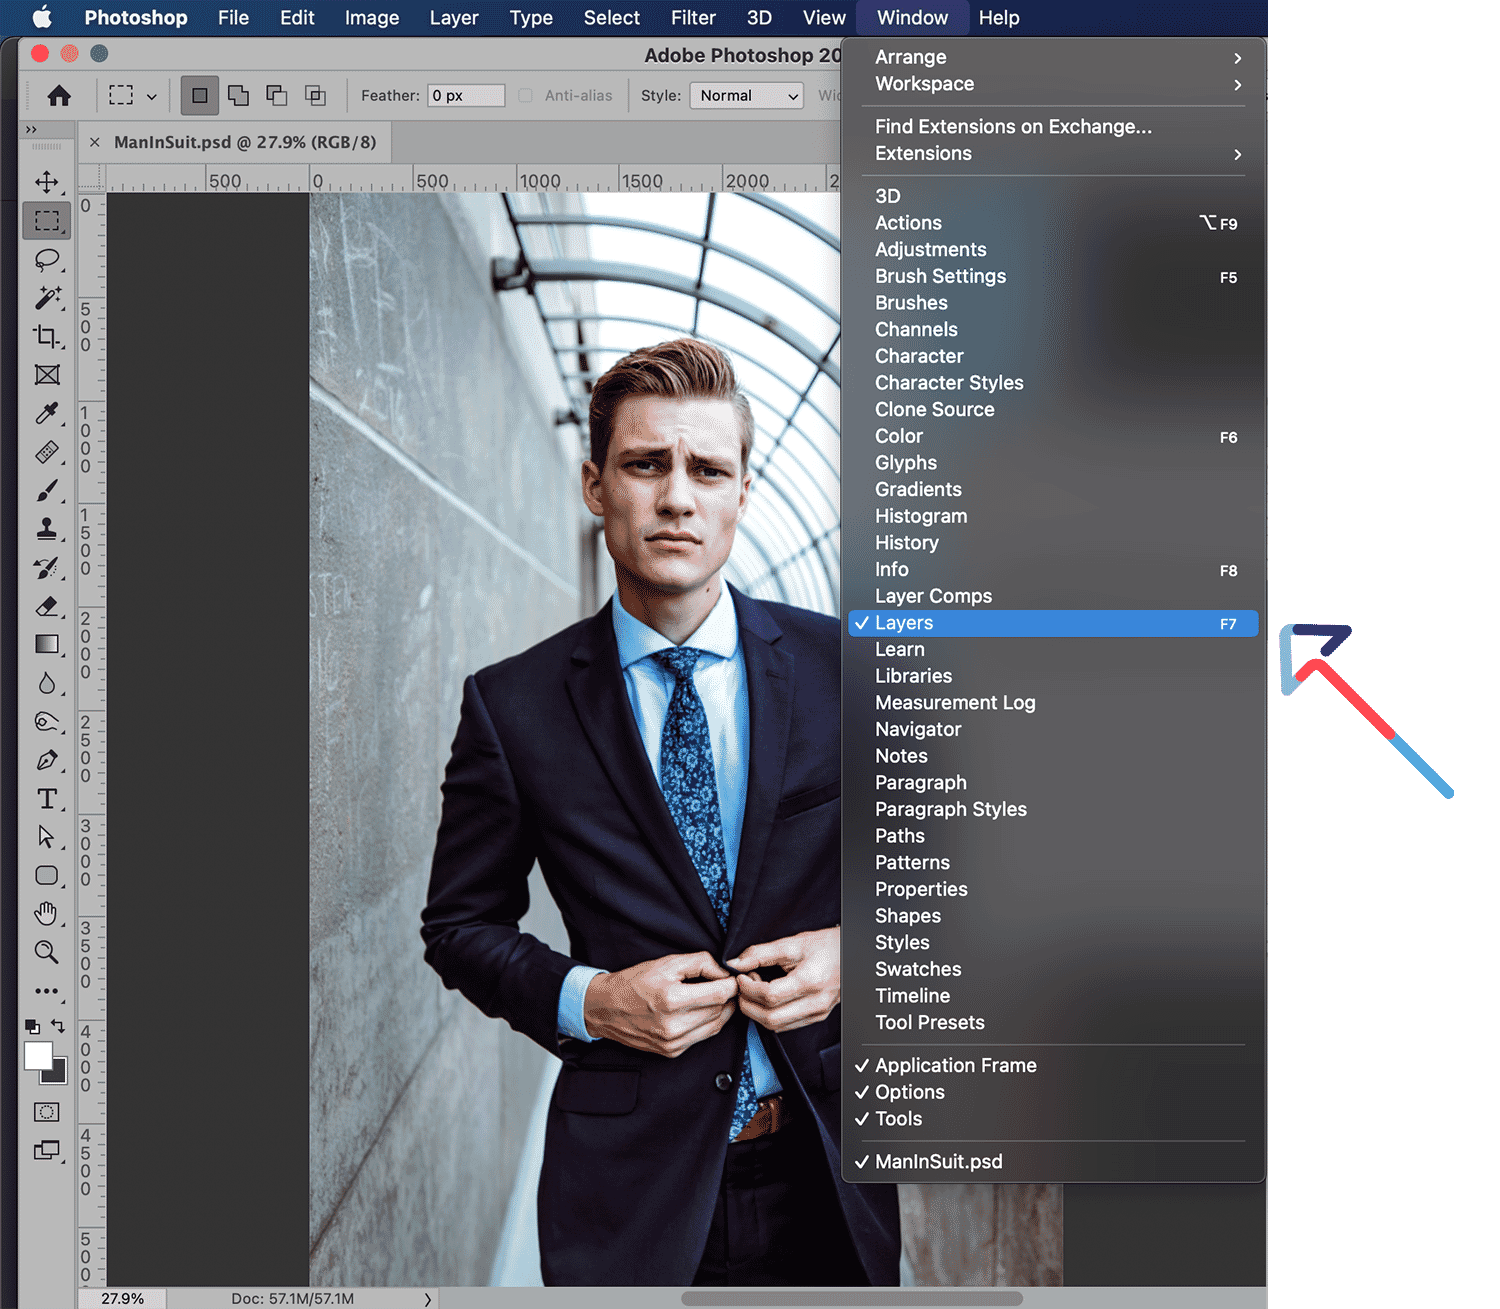The width and height of the screenshot is (1500, 1309).
Task: Activate the Zoom tool in toolbar
Action: click(46, 952)
